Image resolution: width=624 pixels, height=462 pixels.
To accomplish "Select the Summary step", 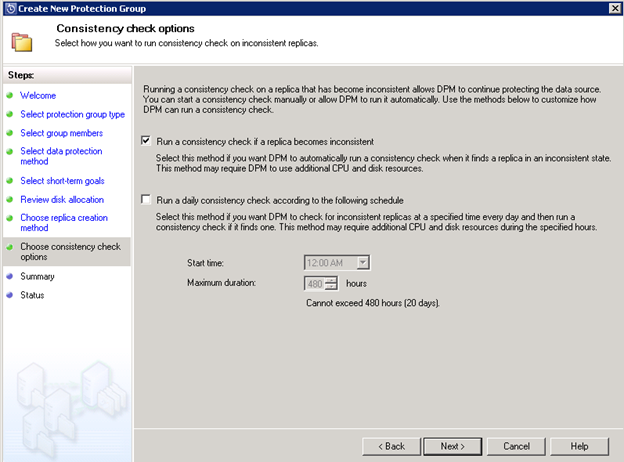I will tap(37, 276).
